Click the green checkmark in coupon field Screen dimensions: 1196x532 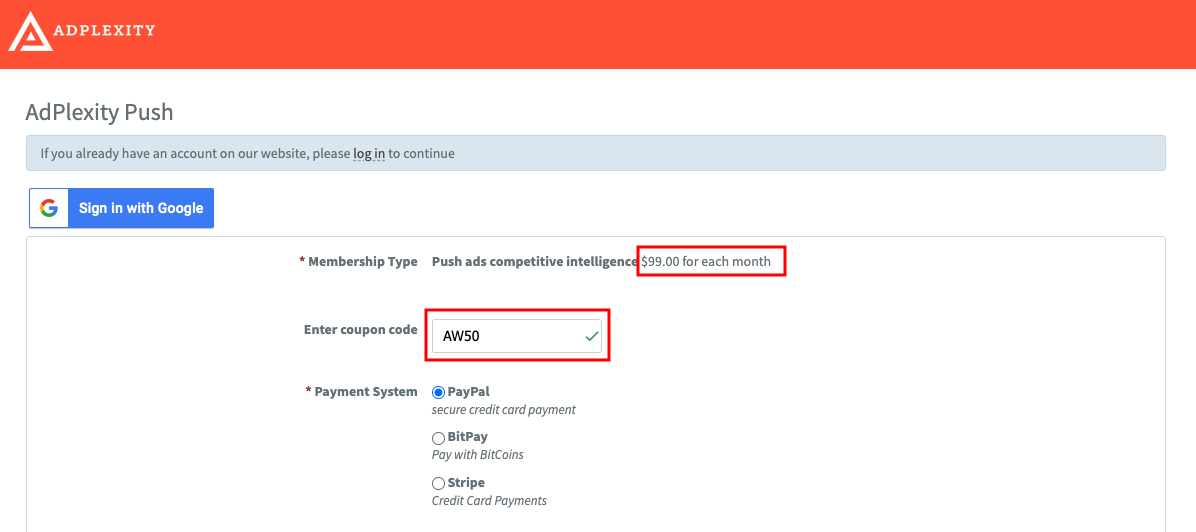click(592, 336)
